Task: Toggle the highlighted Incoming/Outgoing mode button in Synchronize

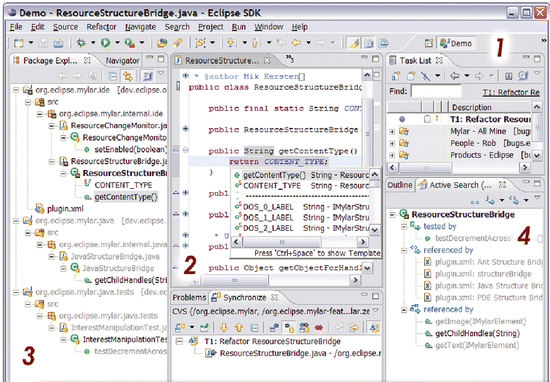Action: [289, 328]
